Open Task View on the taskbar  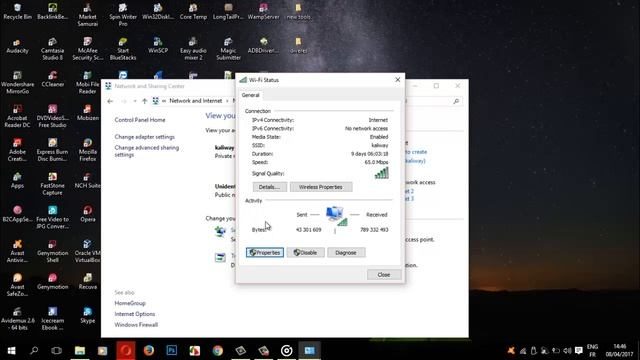coord(56,350)
